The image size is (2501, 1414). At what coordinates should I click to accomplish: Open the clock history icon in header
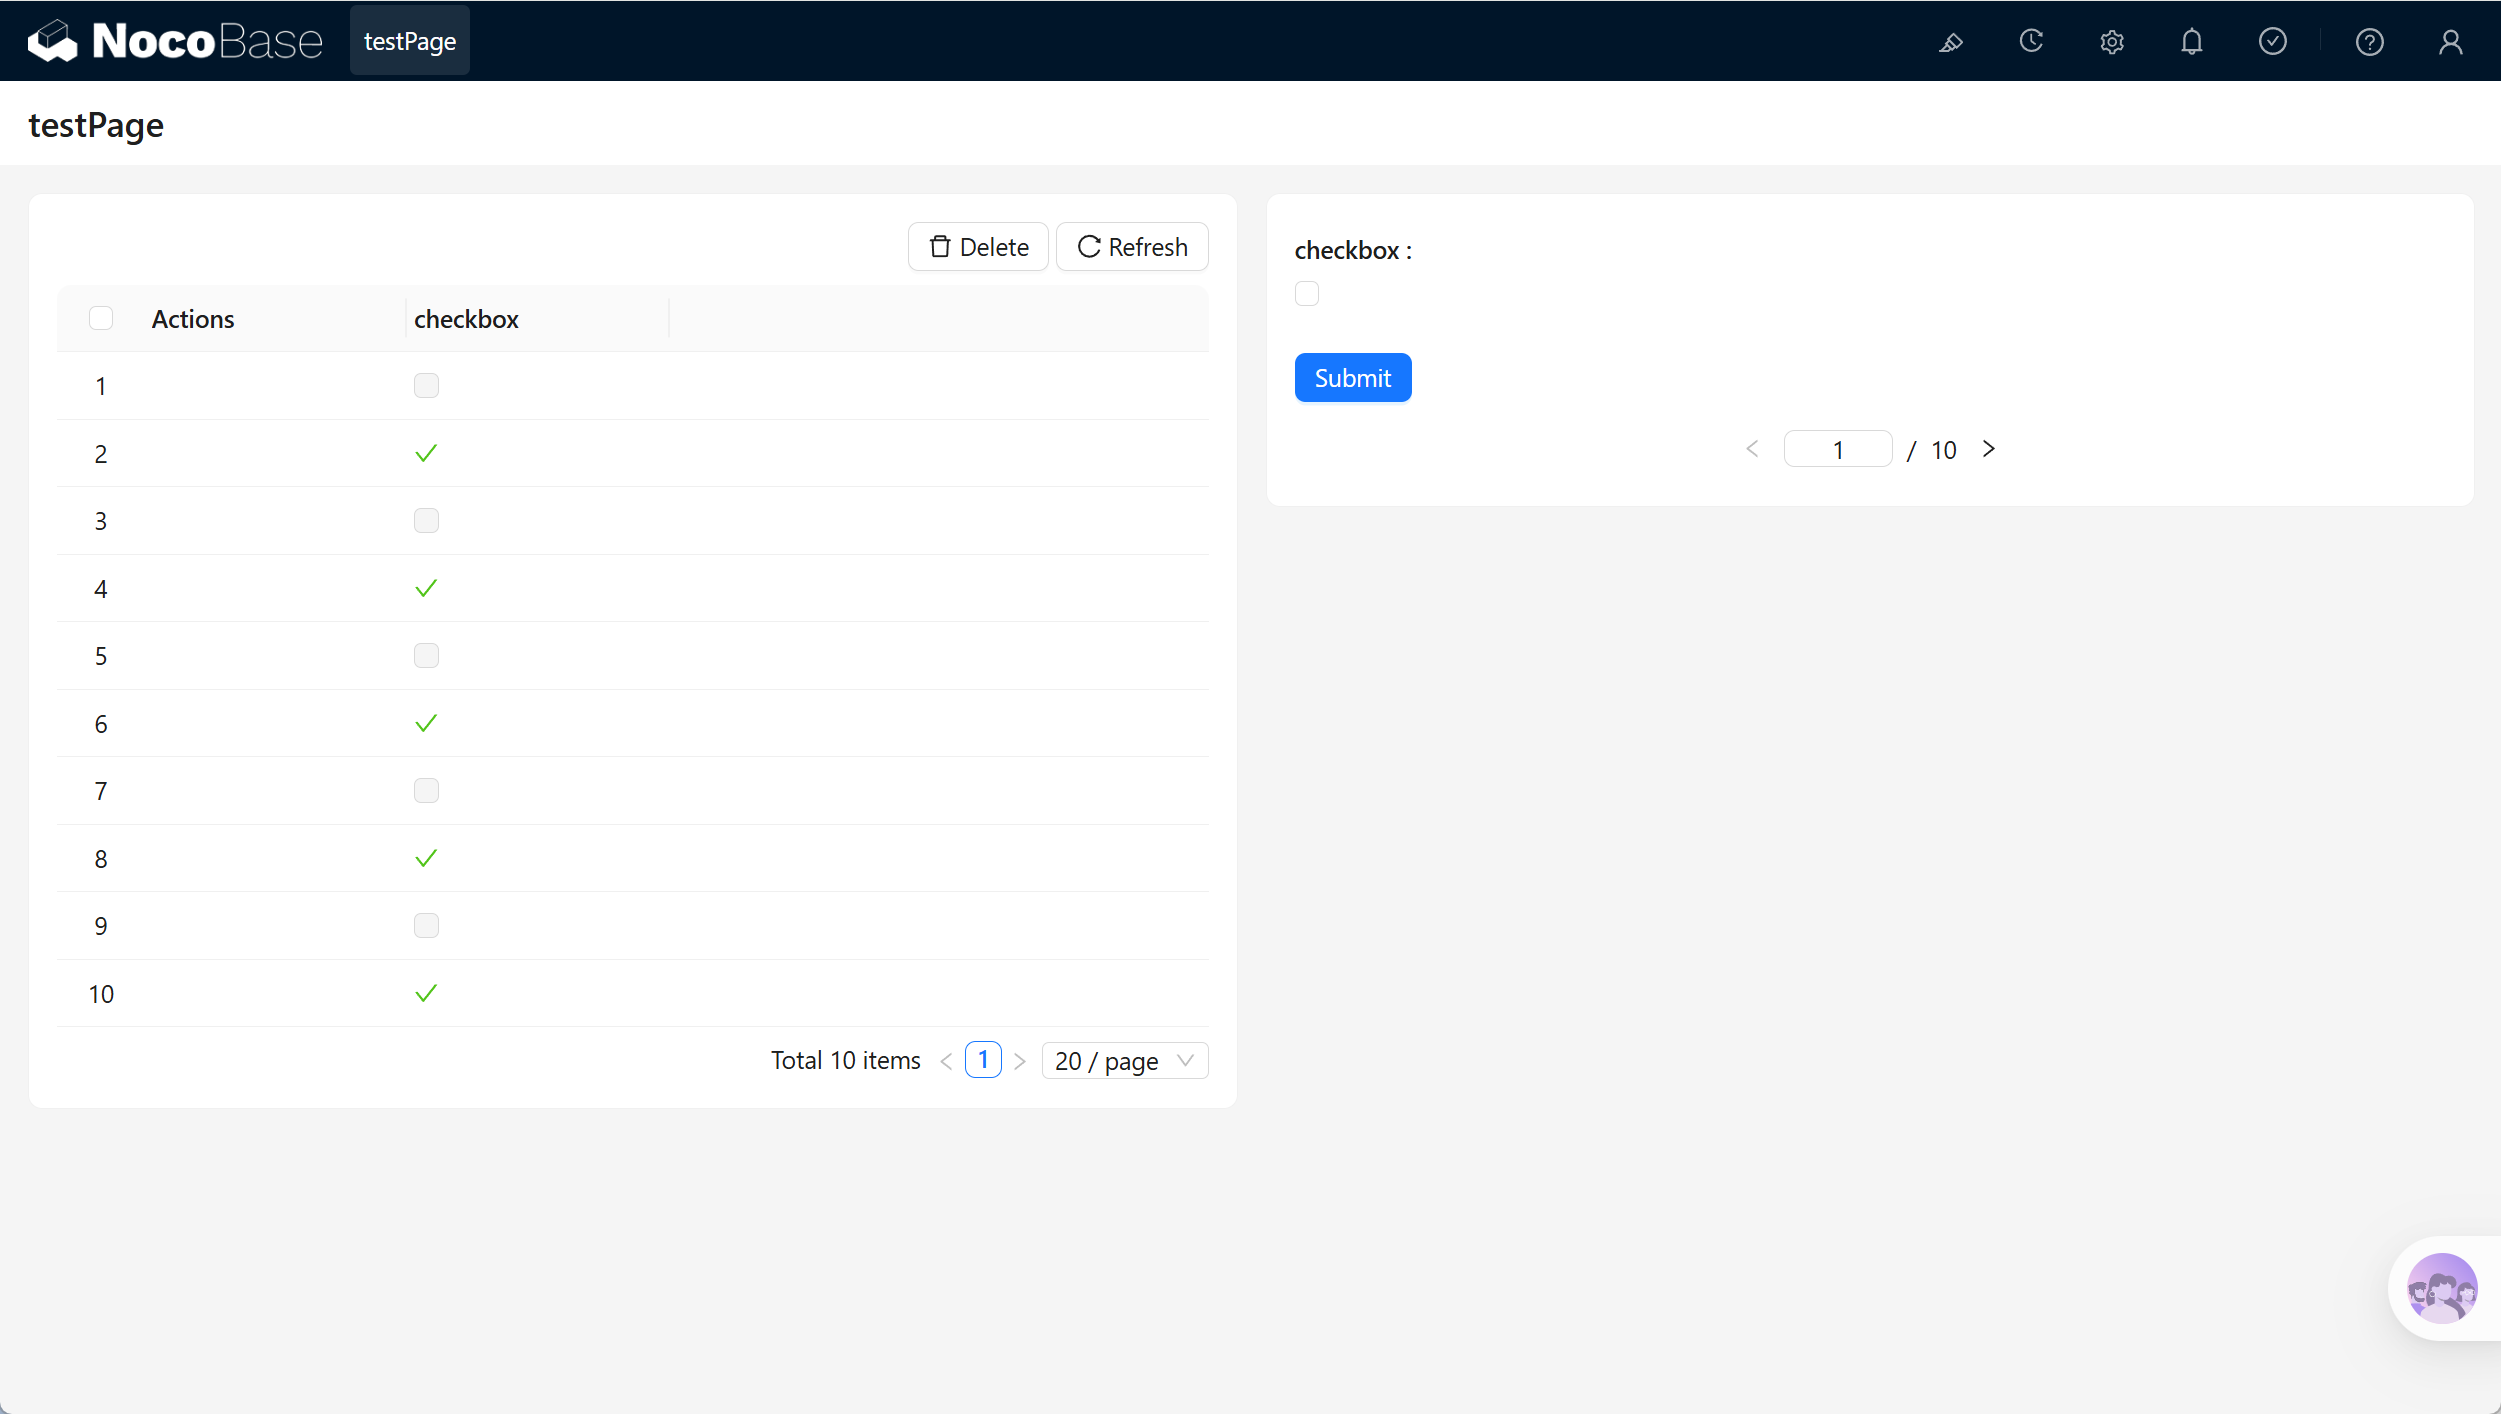click(2031, 41)
